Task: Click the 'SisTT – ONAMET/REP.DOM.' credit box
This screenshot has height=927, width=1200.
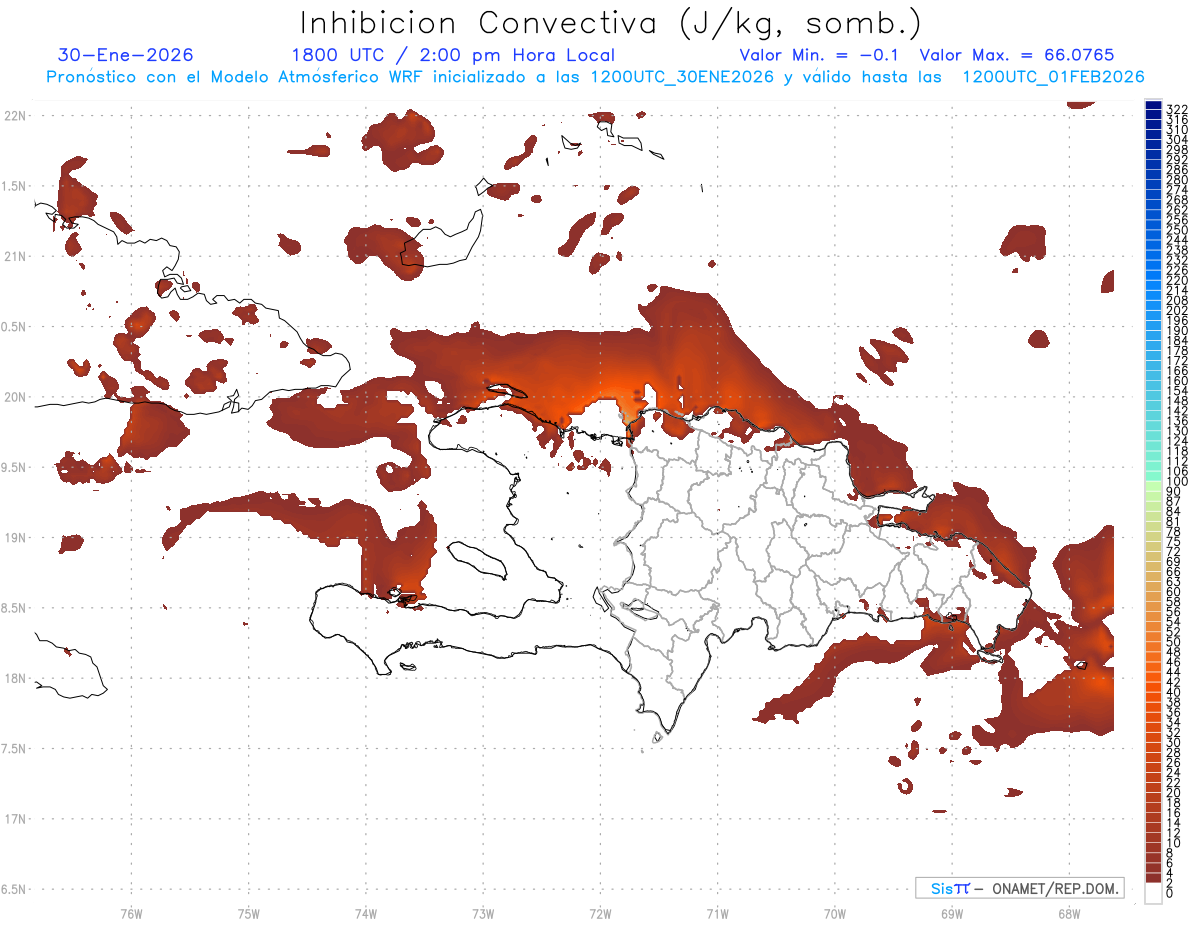Action: pos(1019,888)
